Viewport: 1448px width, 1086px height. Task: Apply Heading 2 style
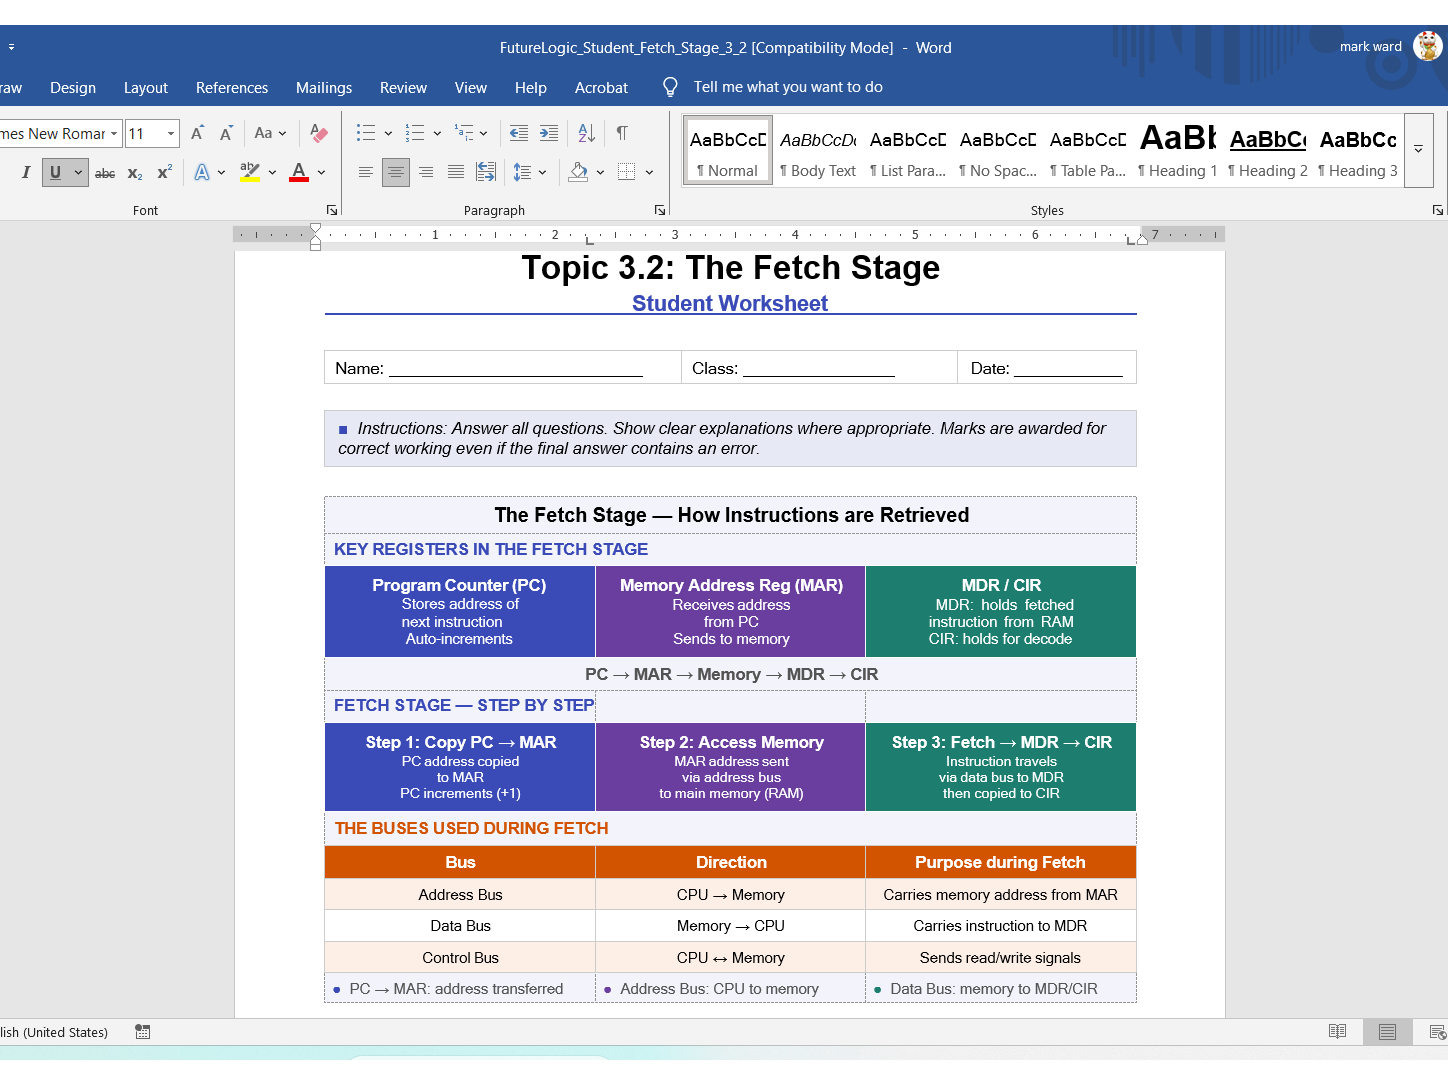coord(1268,151)
